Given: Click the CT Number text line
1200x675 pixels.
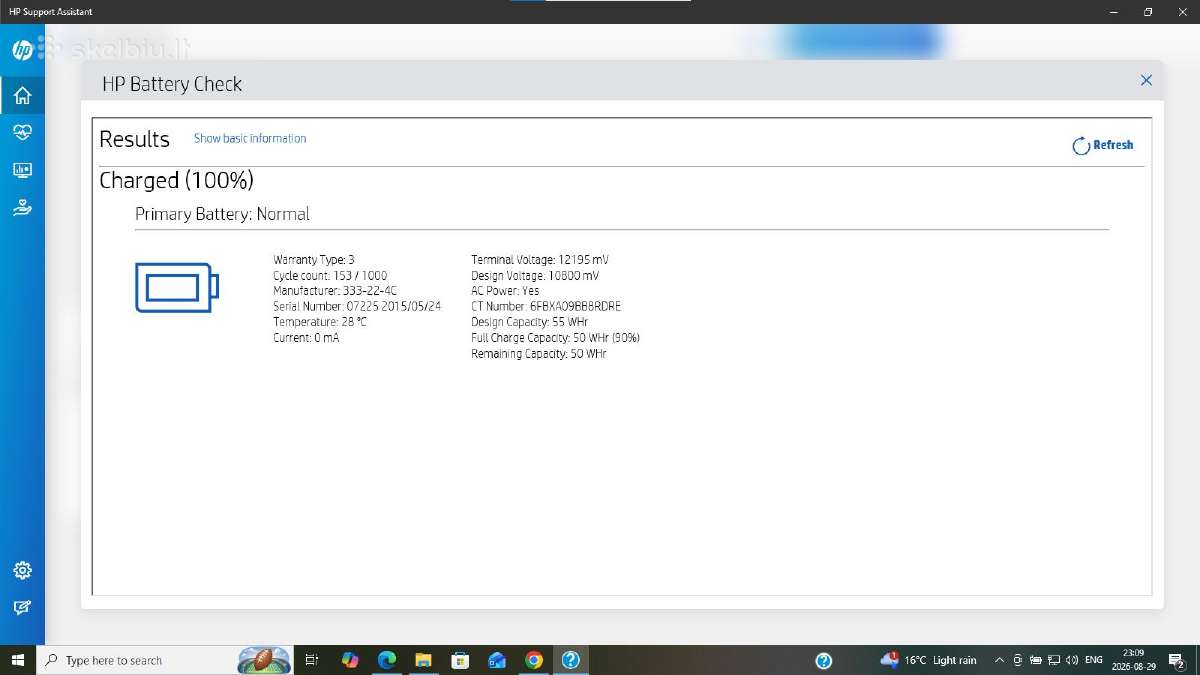Looking at the screenshot, I should click(546, 306).
